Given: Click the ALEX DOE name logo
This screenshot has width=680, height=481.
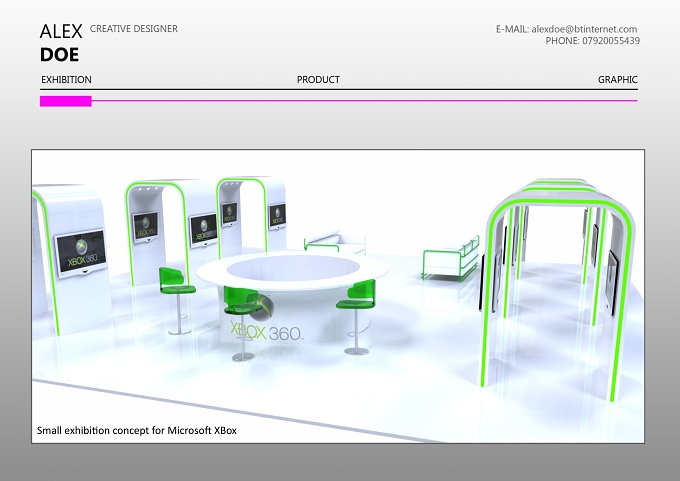Looking at the screenshot, I should pyautogui.click(x=61, y=43).
